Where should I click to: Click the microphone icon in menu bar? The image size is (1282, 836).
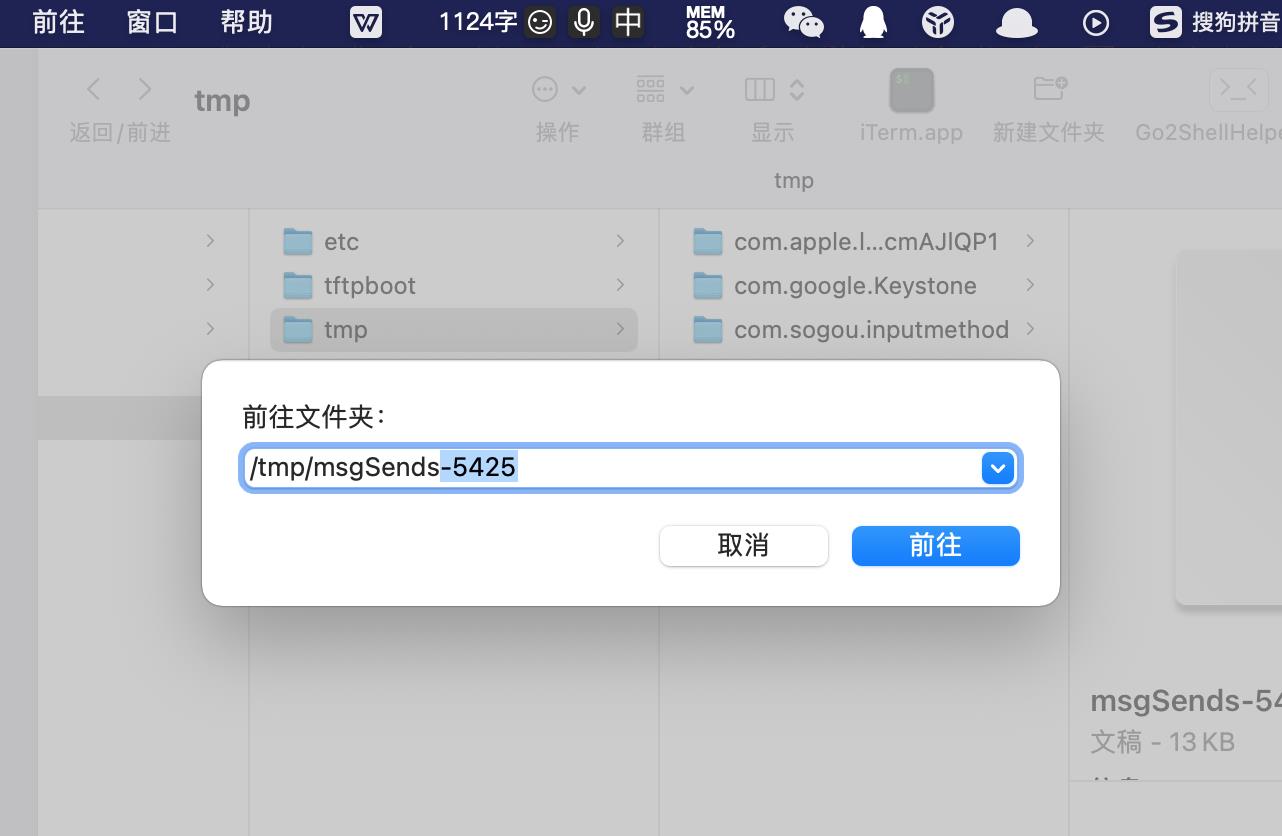click(x=584, y=22)
